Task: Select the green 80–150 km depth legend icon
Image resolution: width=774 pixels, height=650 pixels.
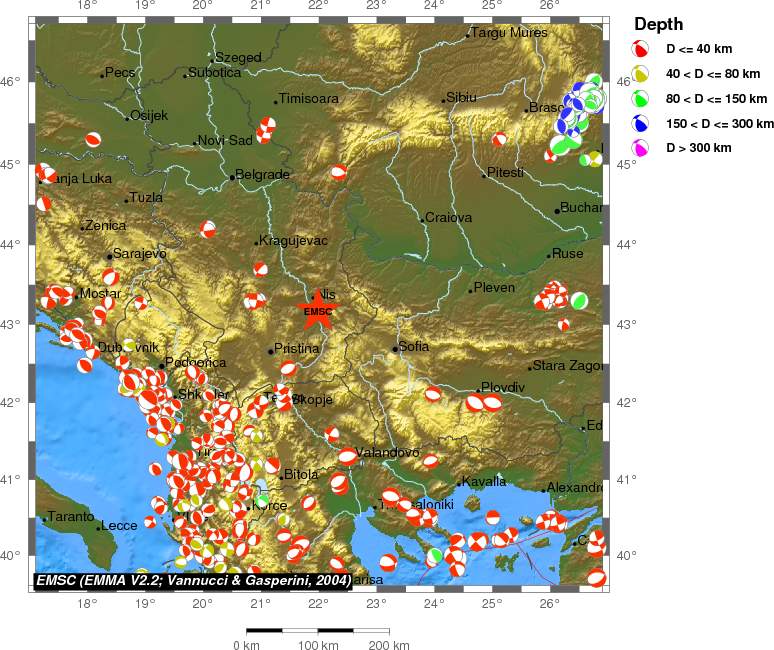Action: coord(640,98)
